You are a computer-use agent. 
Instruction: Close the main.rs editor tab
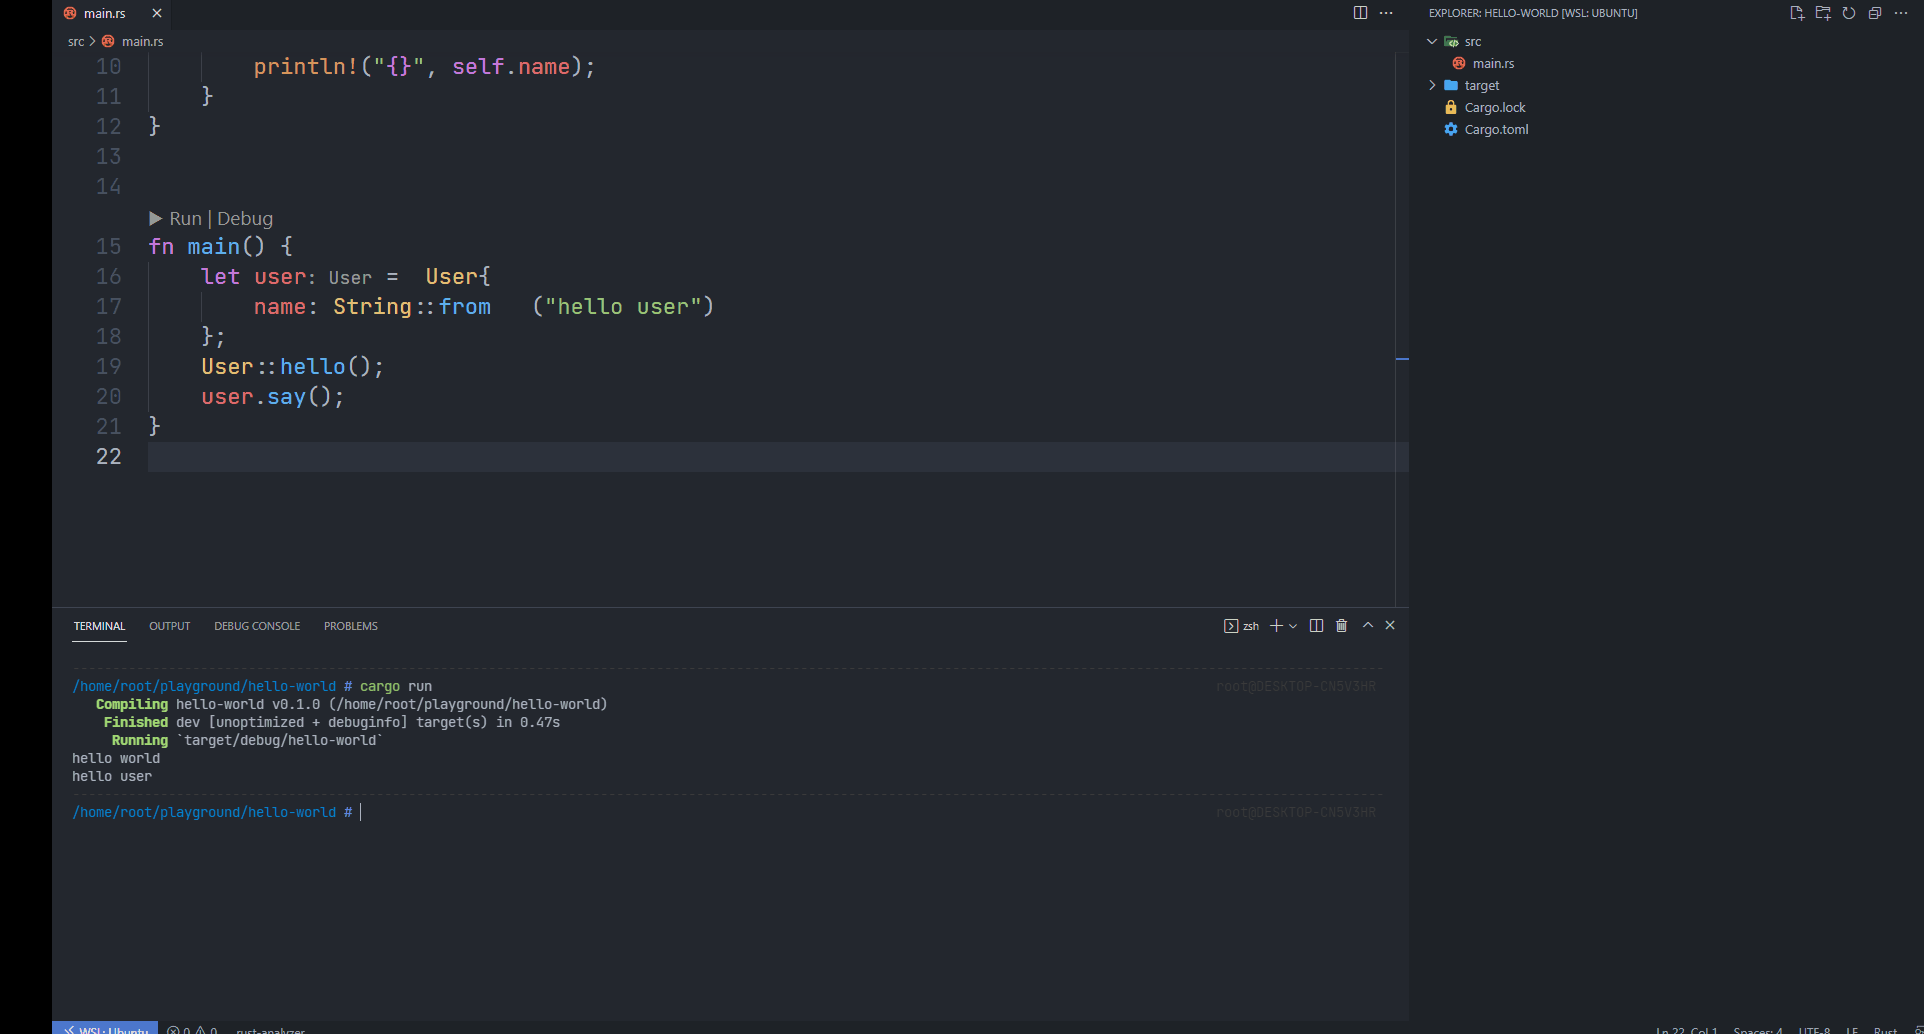point(157,13)
